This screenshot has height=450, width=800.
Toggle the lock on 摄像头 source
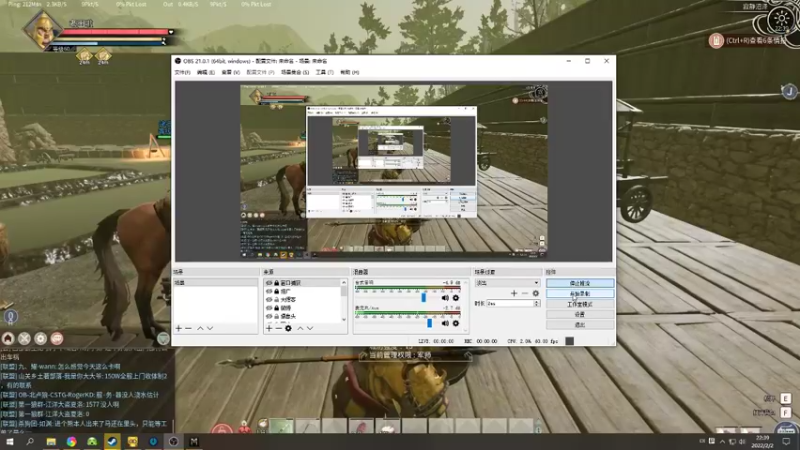(277, 316)
